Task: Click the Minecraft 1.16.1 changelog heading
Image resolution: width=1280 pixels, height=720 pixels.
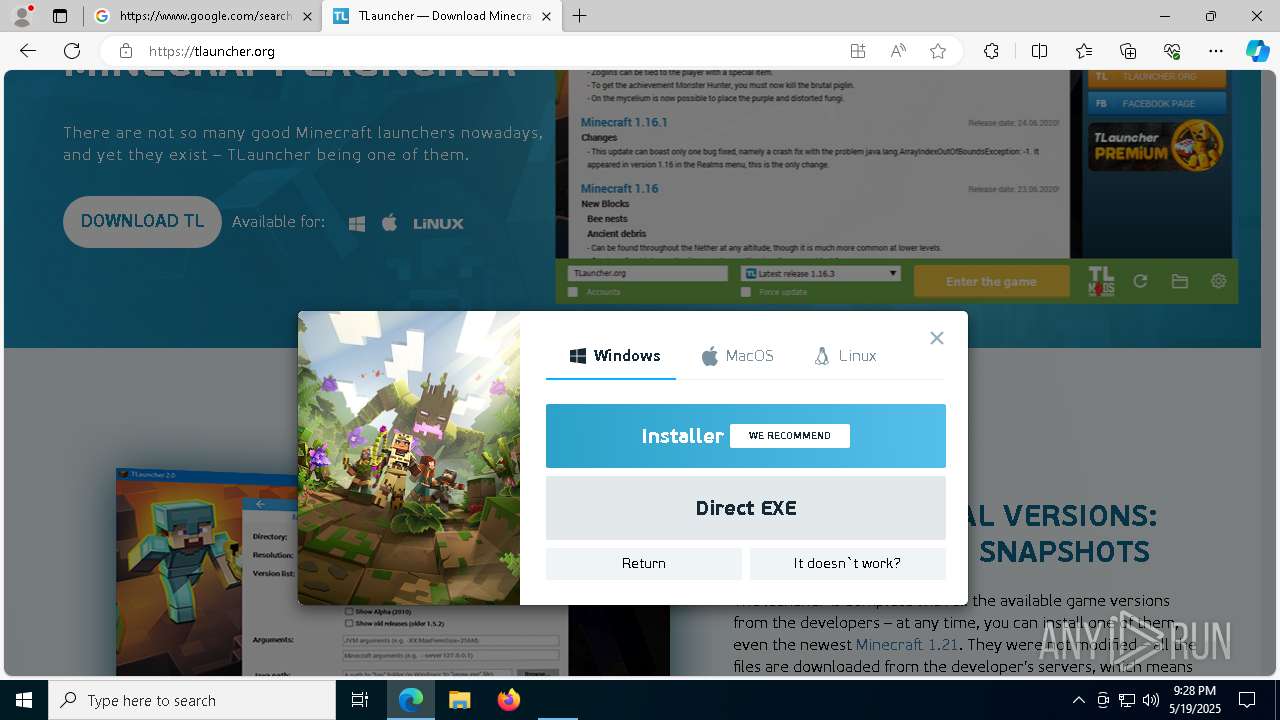Action: click(624, 122)
